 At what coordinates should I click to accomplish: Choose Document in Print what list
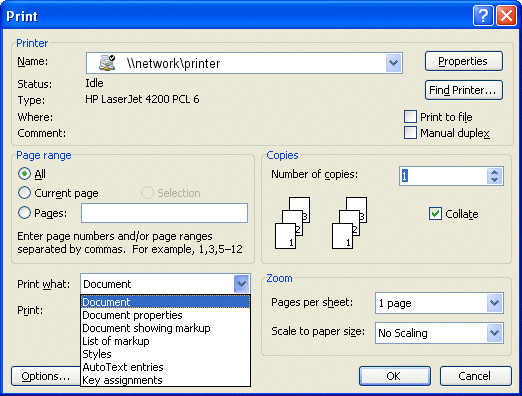(165, 302)
